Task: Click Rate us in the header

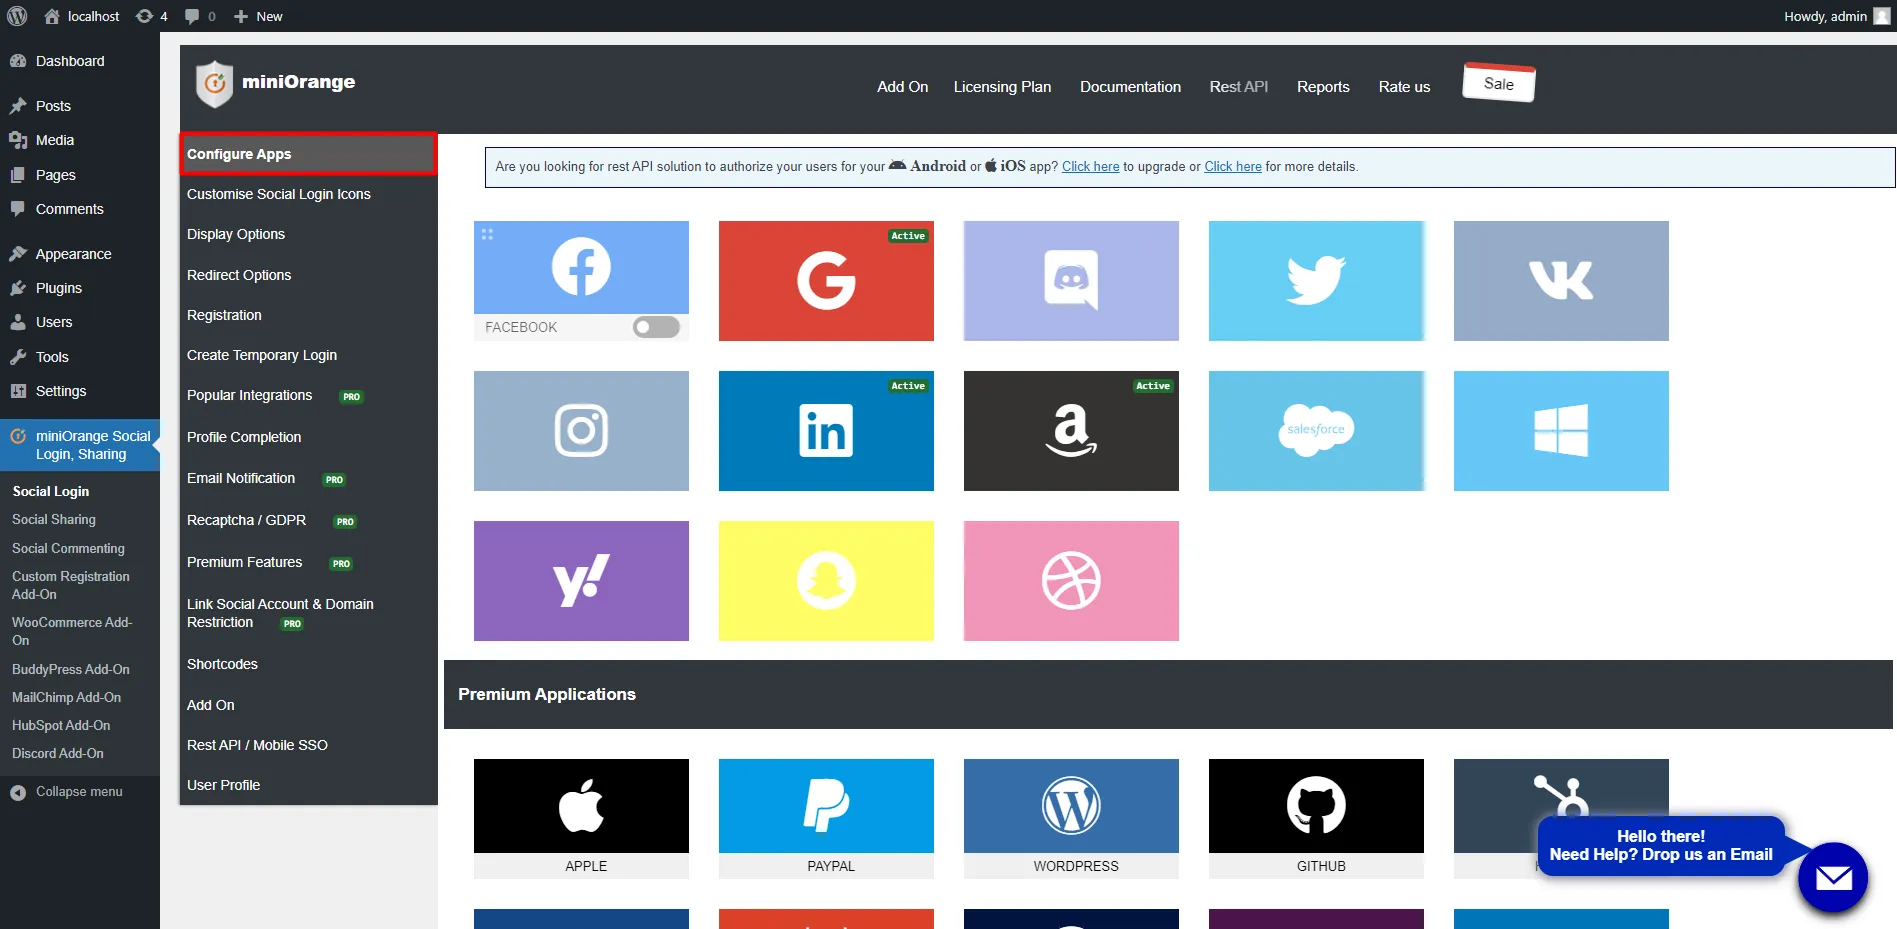Action: pyautogui.click(x=1404, y=87)
